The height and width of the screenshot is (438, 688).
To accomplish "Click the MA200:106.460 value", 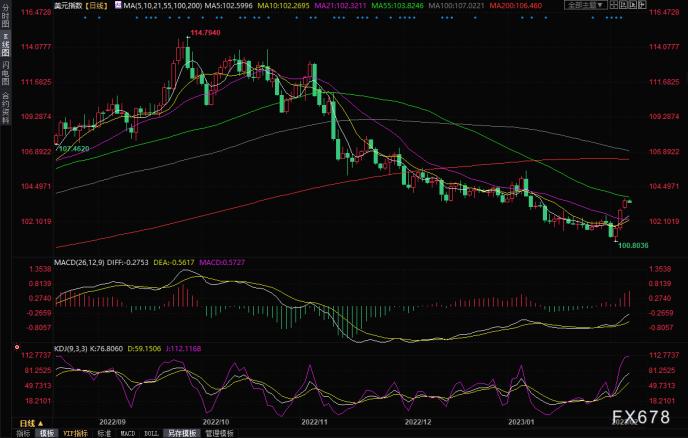I will click(516, 6).
